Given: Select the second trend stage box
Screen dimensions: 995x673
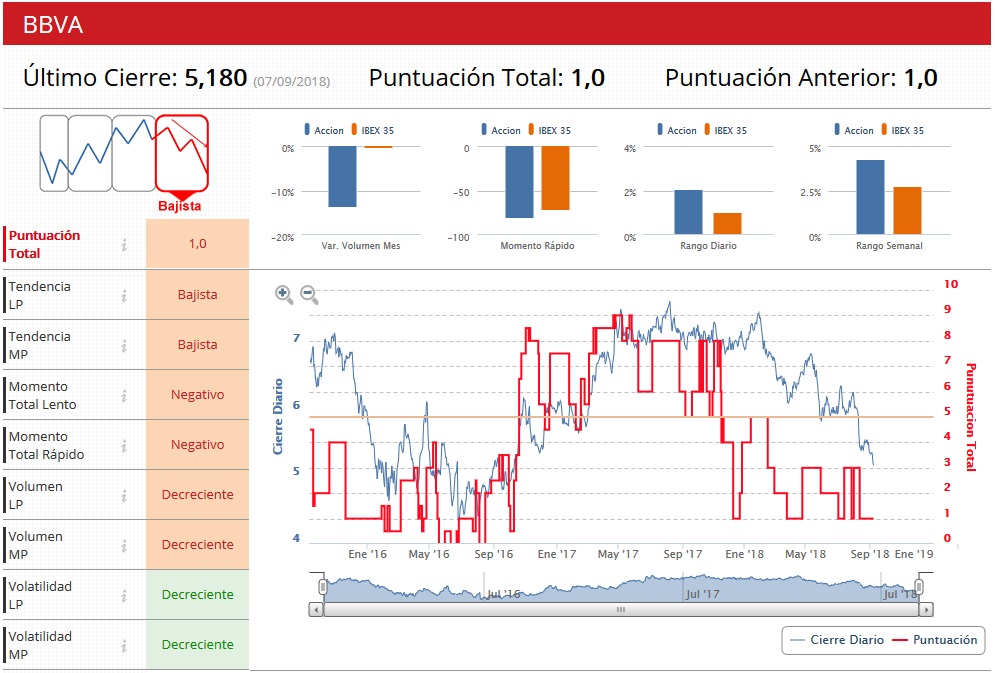Looking at the screenshot, I should pyautogui.click(x=90, y=153).
